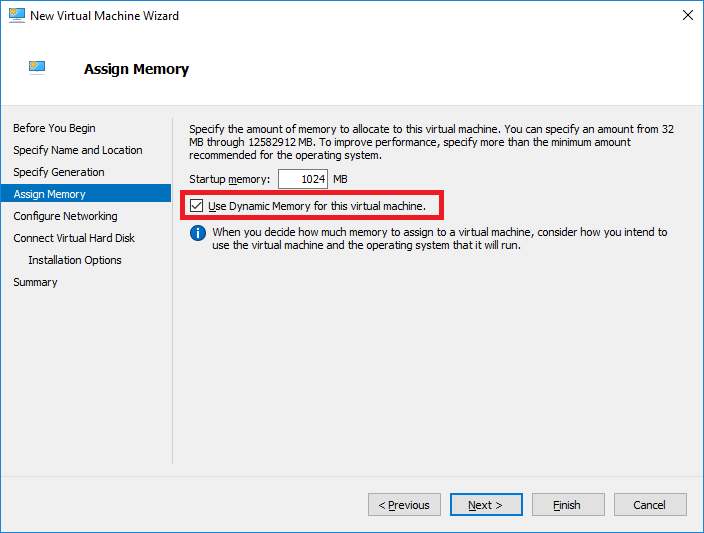This screenshot has width=704, height=533.
Task: Toggle Use Dynamic Memory checkbox
Action: [x=196, y=206]
